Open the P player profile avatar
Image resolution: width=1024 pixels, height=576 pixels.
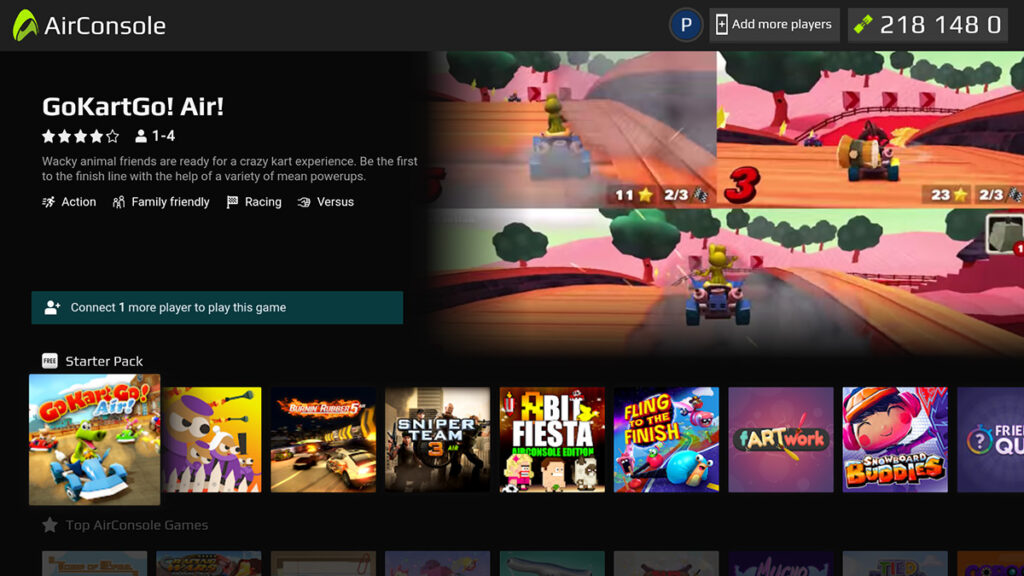click(685, 25)
